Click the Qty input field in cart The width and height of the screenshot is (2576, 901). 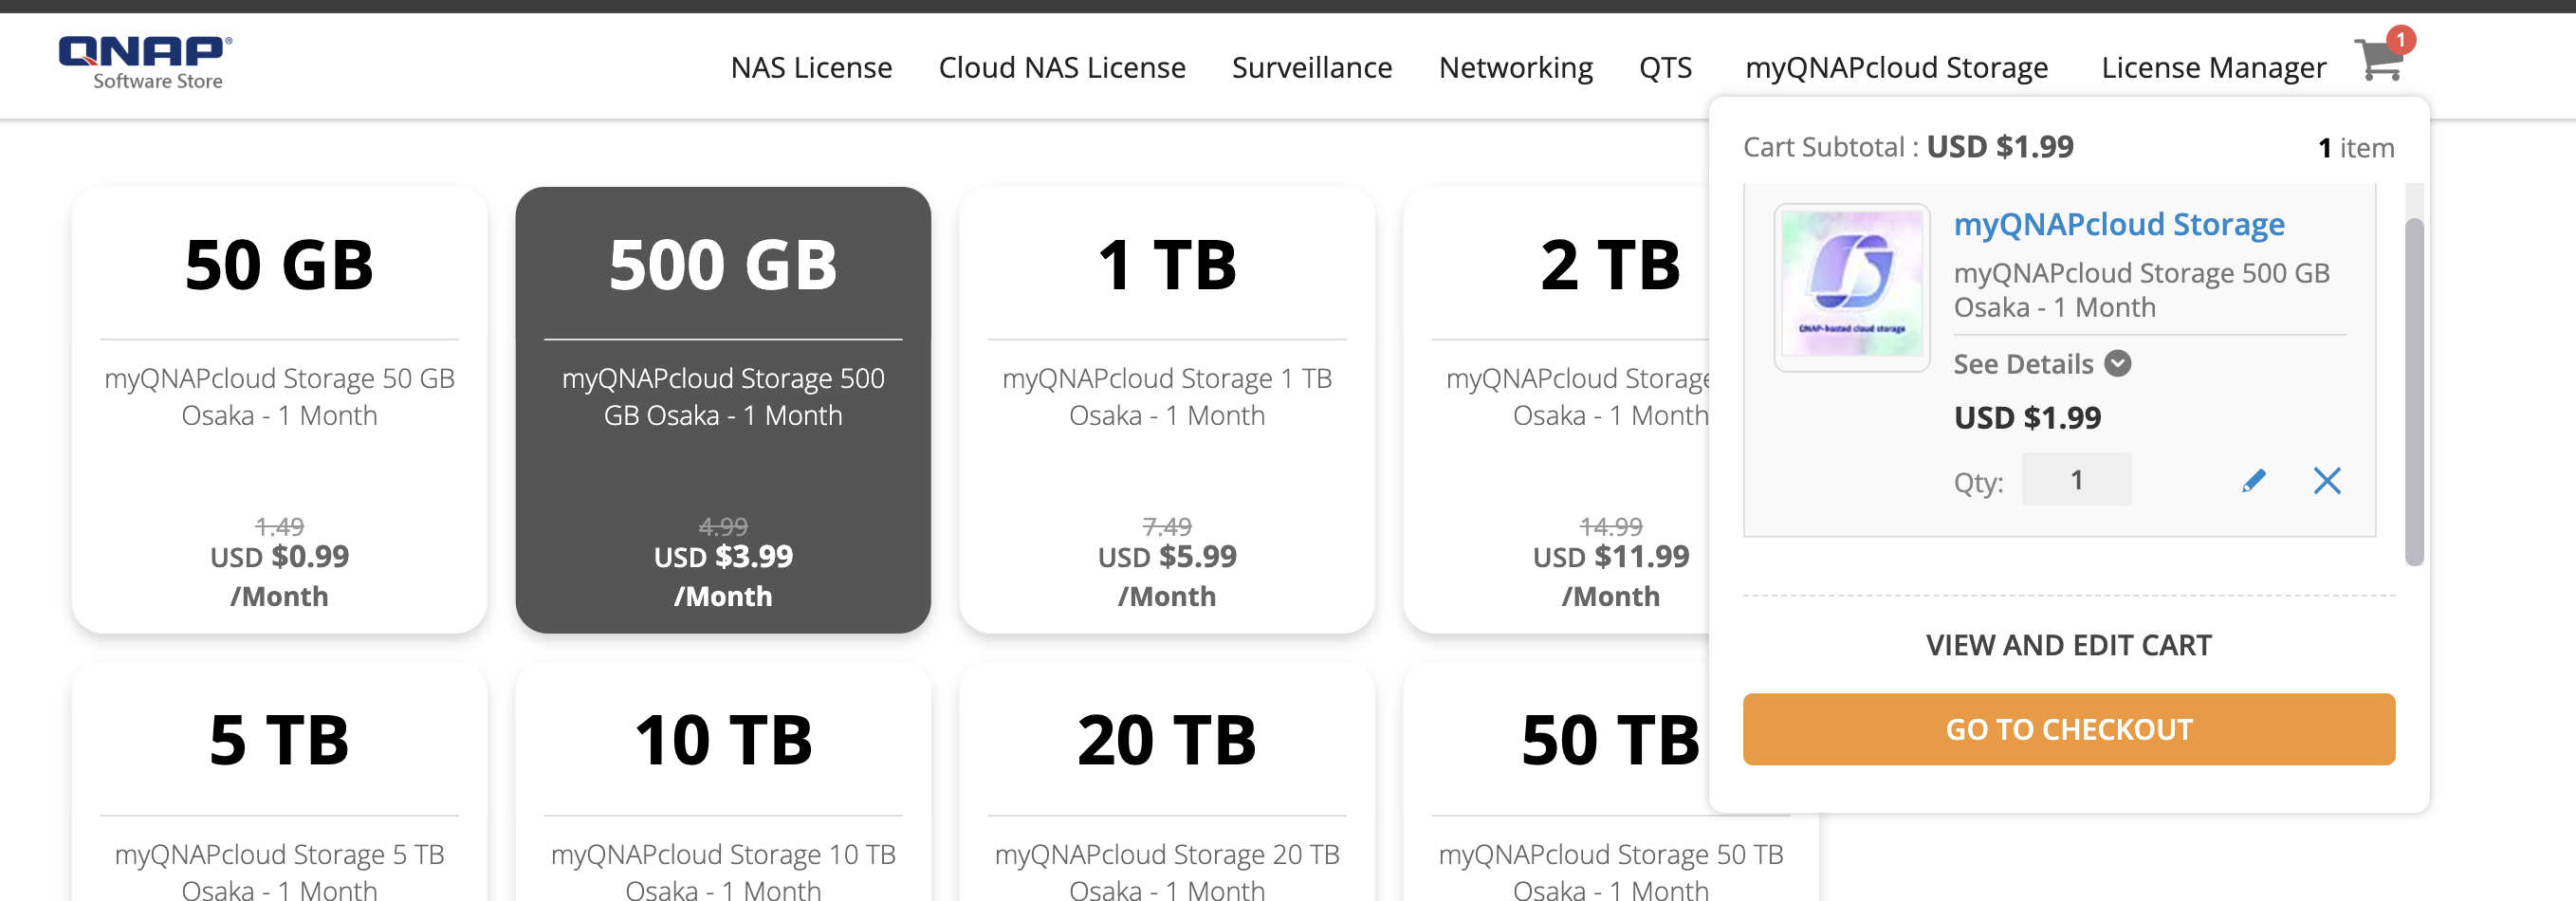pyautogui.click(x=2076, y=480)
